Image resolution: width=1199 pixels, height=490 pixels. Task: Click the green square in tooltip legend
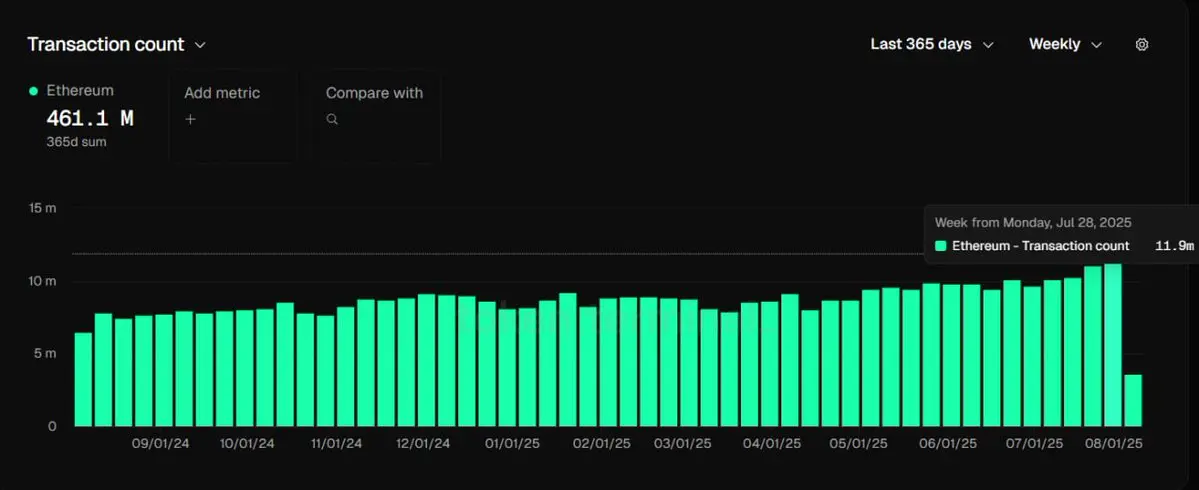tap(941, 246)
